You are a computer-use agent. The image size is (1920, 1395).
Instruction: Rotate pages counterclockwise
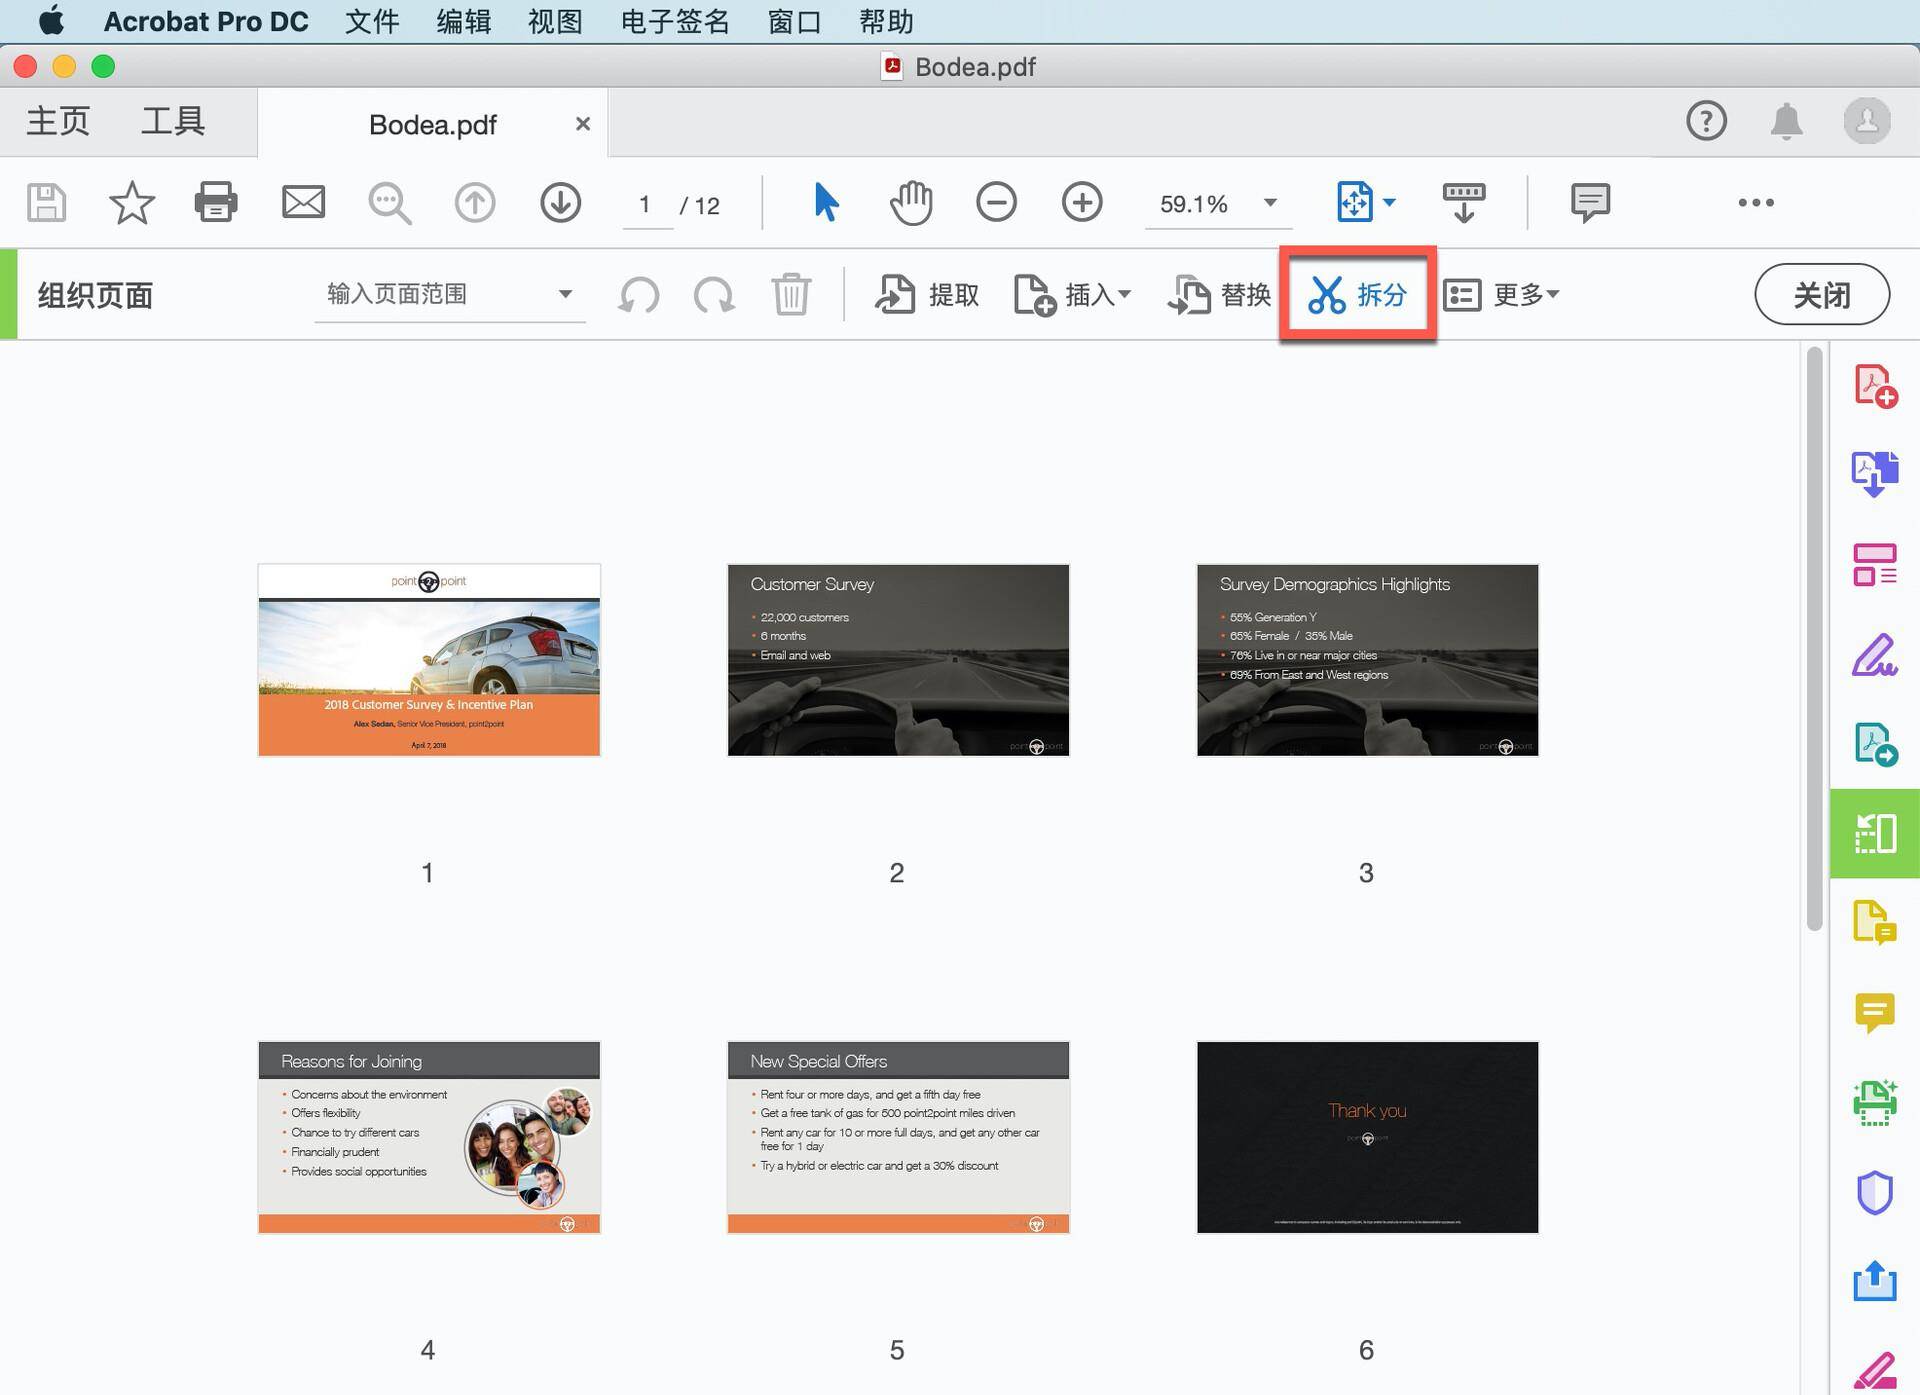pyautogui.click(x=639, y=295)
